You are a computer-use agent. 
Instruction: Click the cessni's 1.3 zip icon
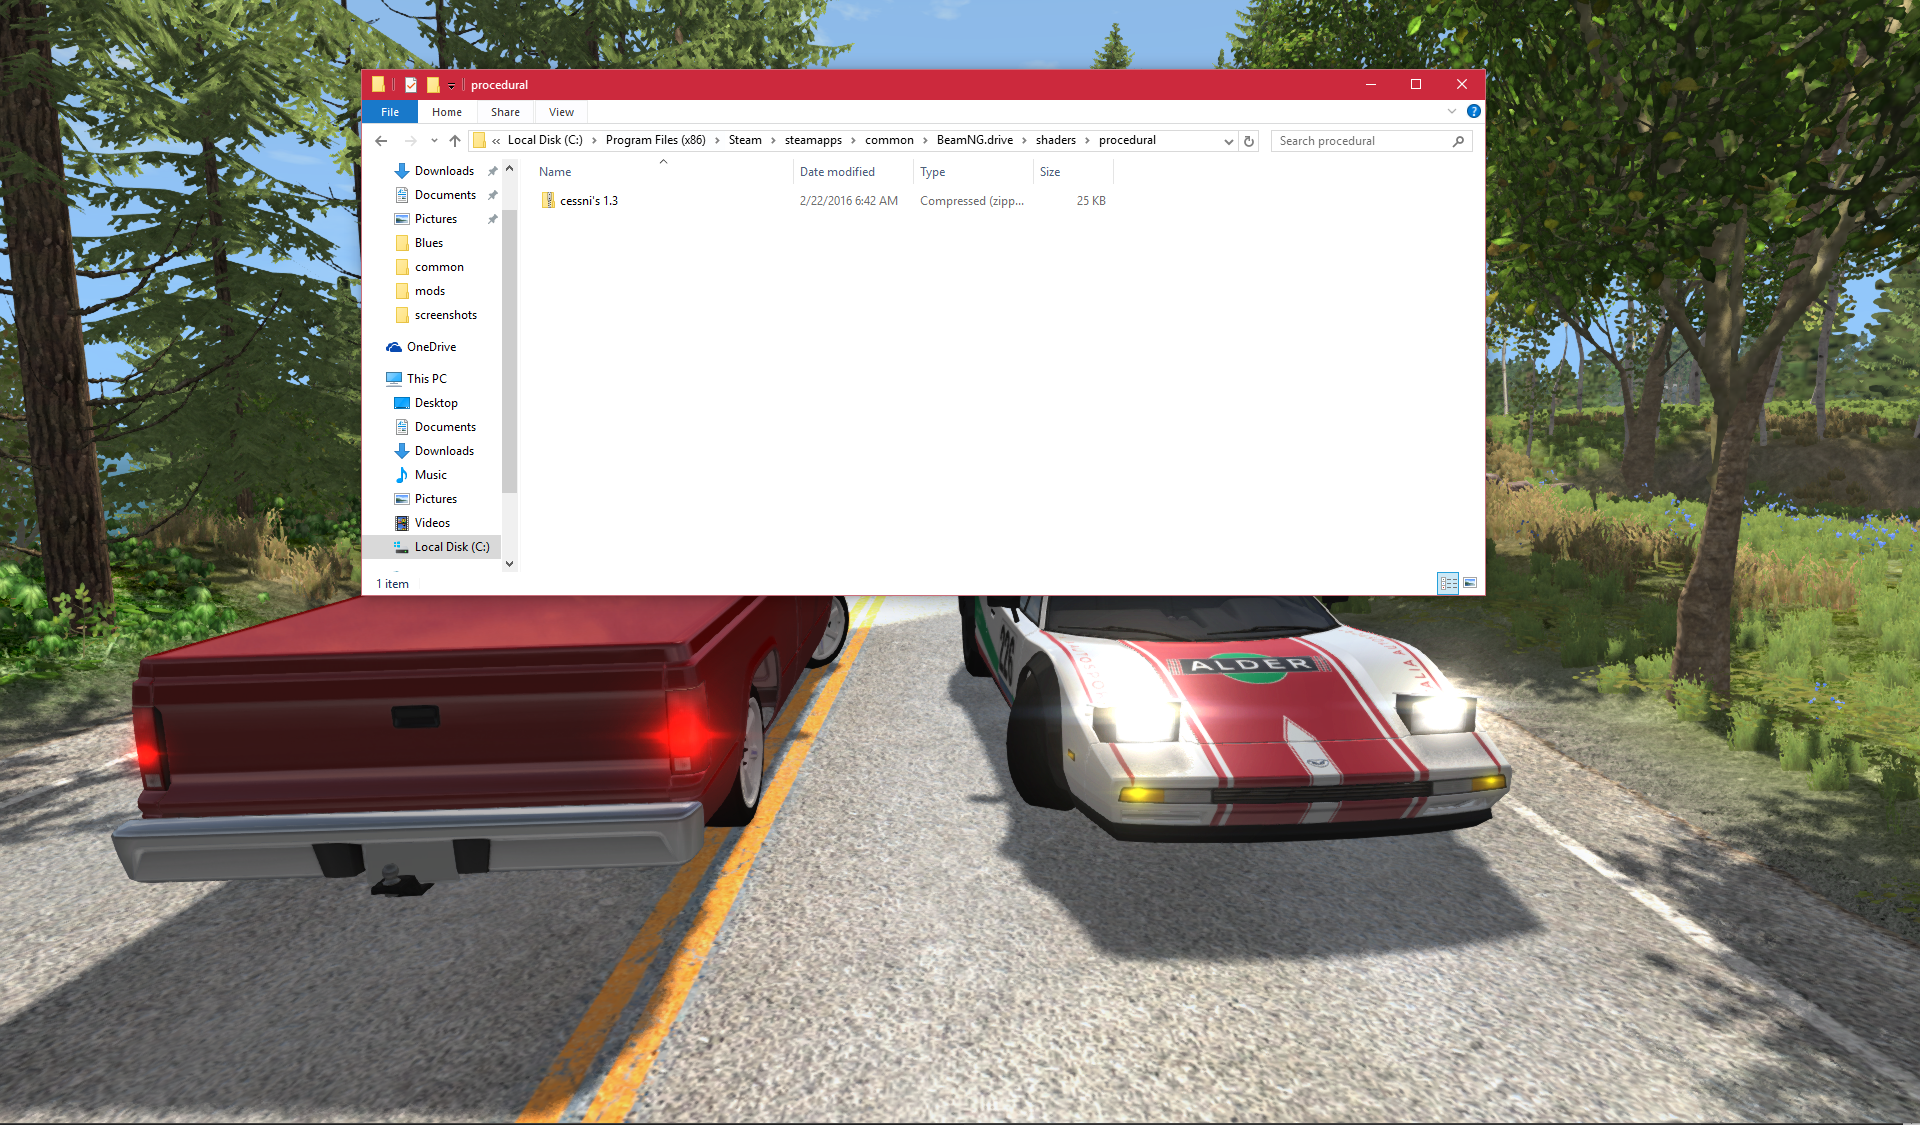(548, 201)
